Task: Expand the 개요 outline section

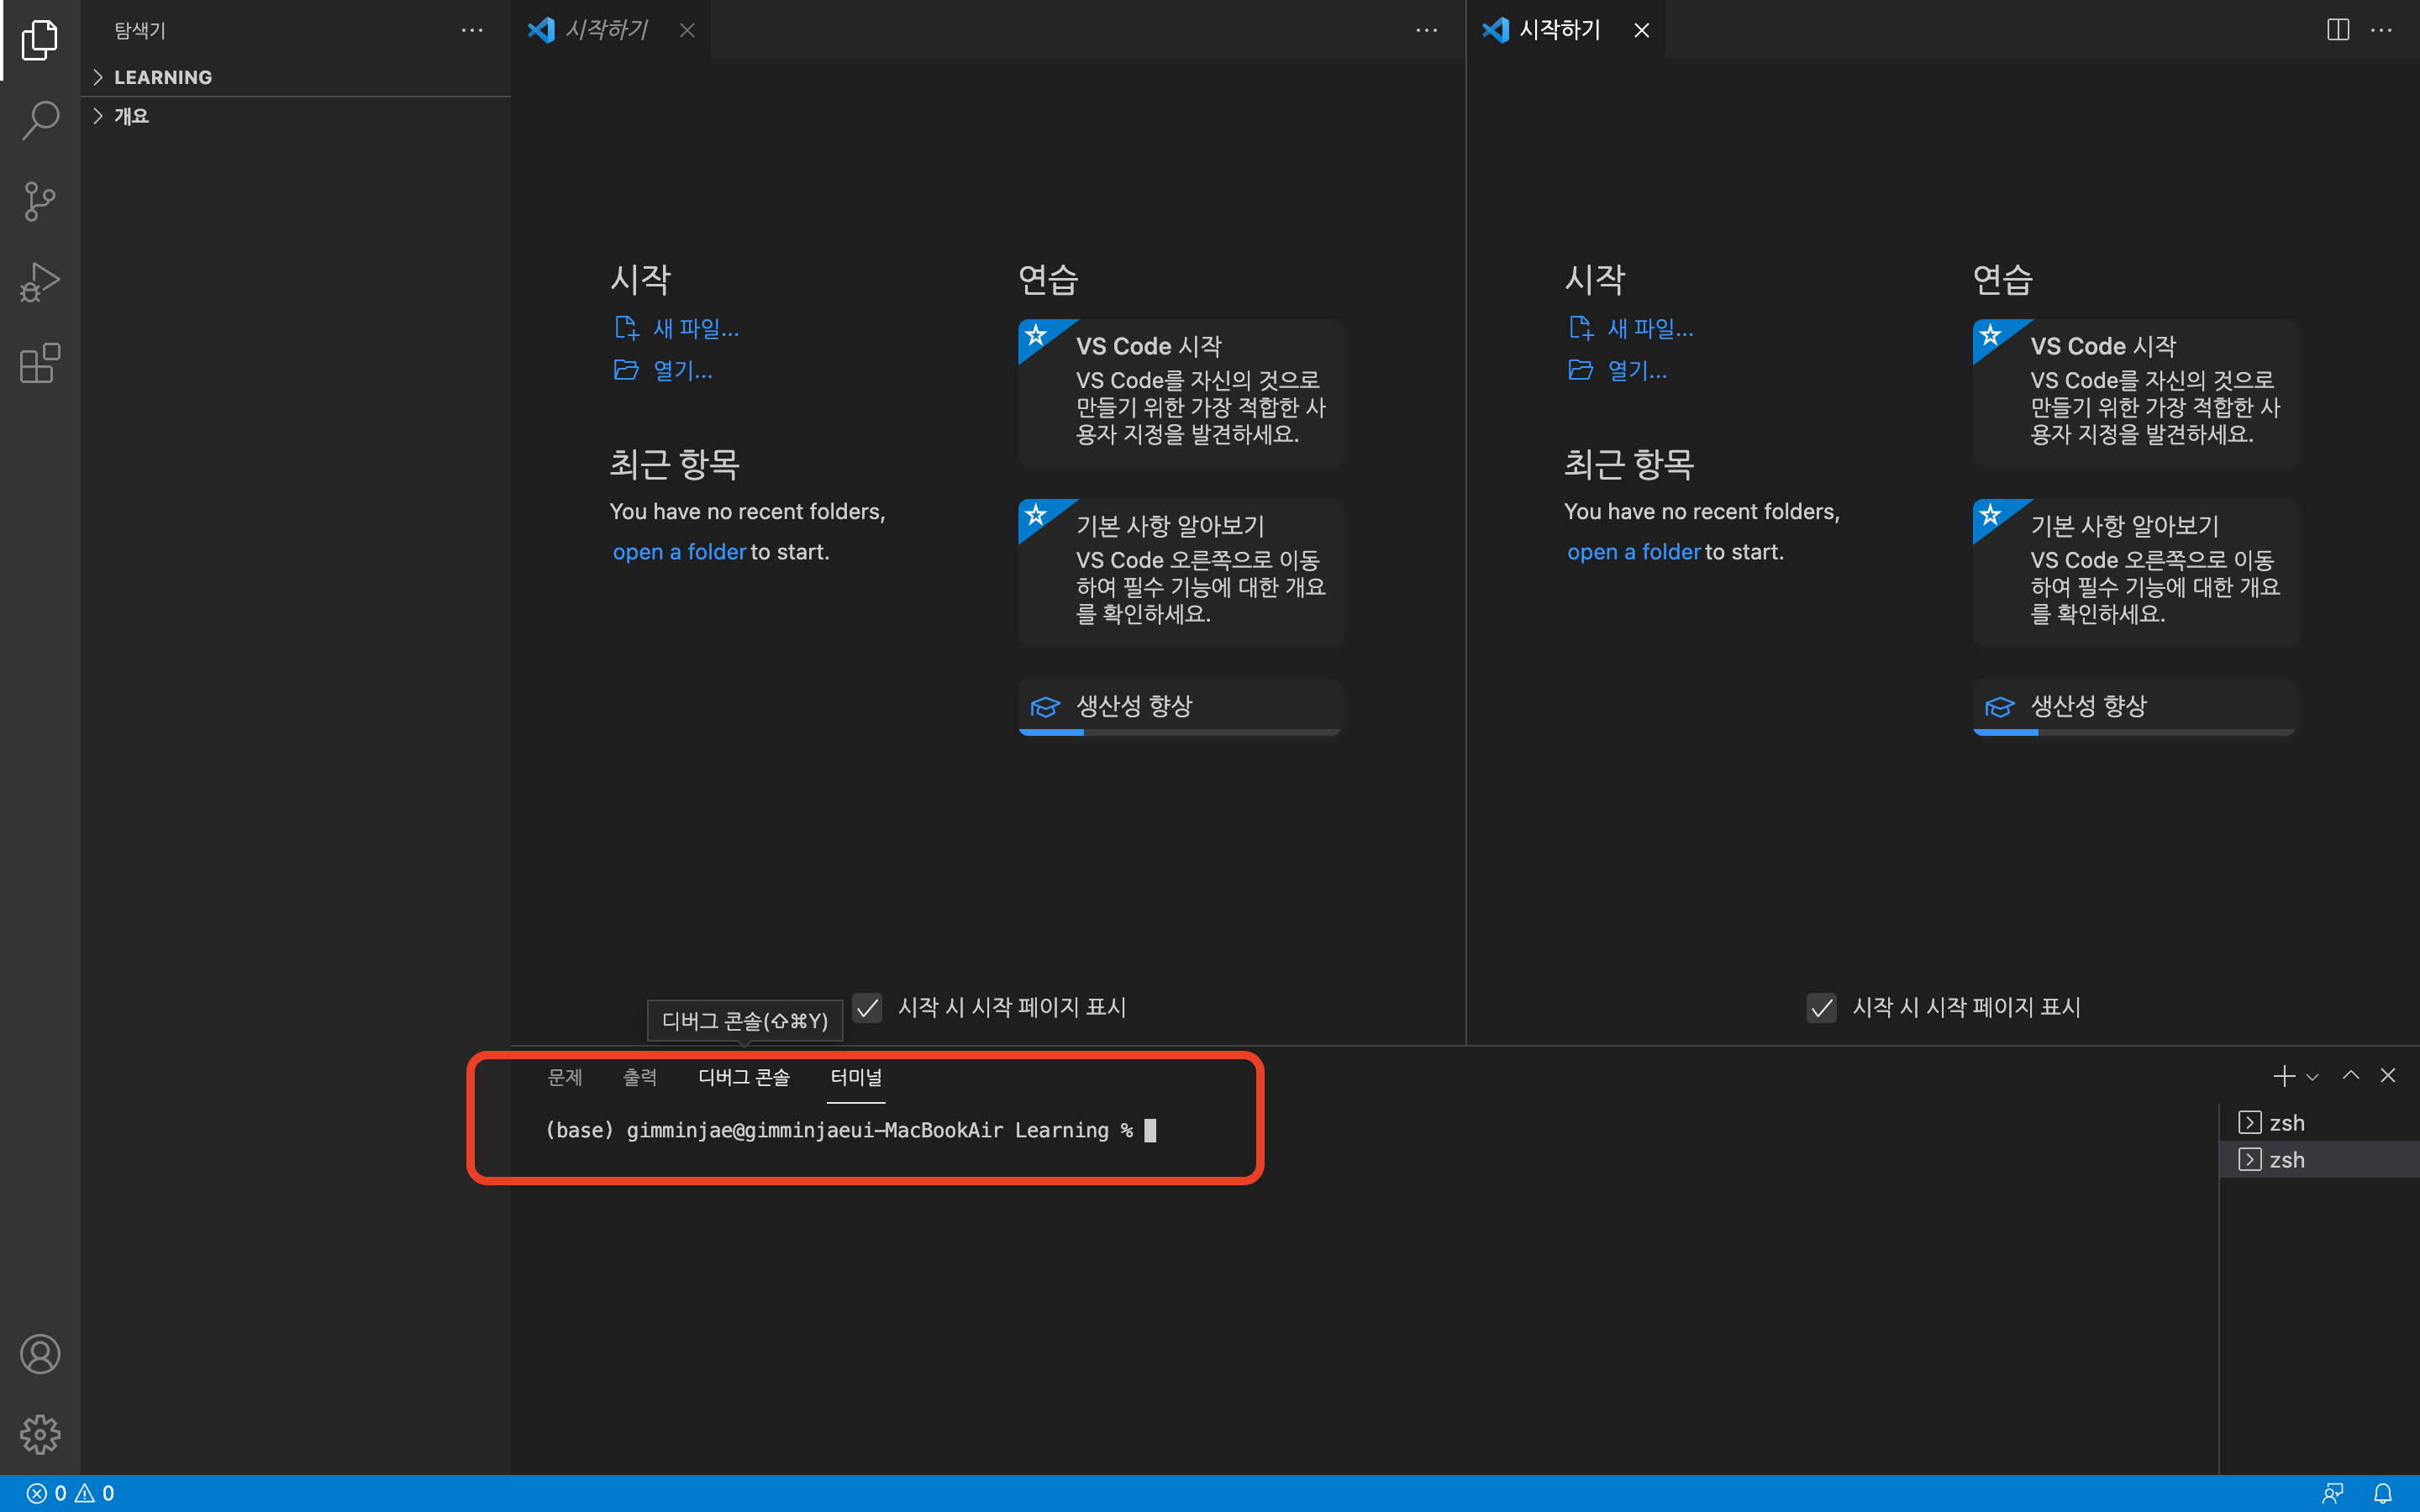Action: [131, 116]
